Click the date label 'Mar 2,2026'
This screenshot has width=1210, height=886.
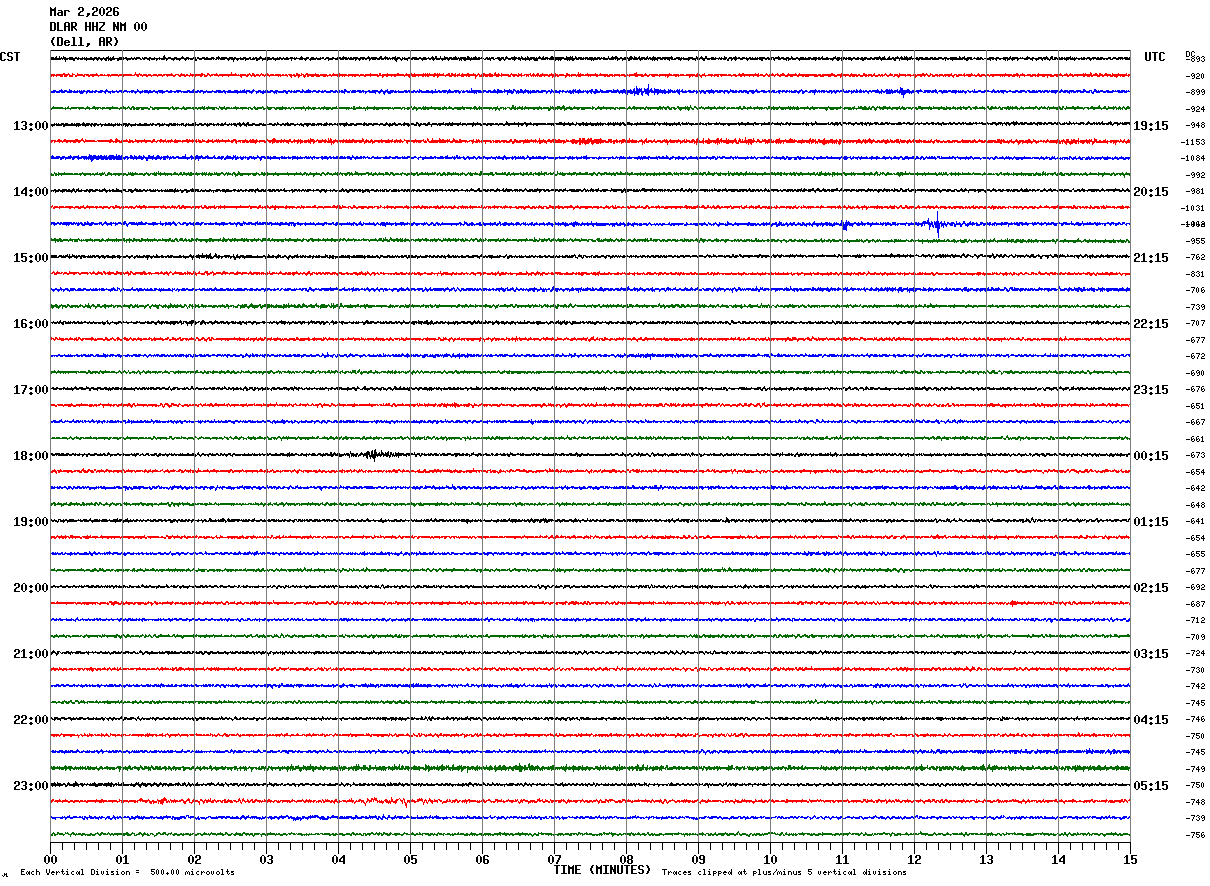[x=84, y=12]
